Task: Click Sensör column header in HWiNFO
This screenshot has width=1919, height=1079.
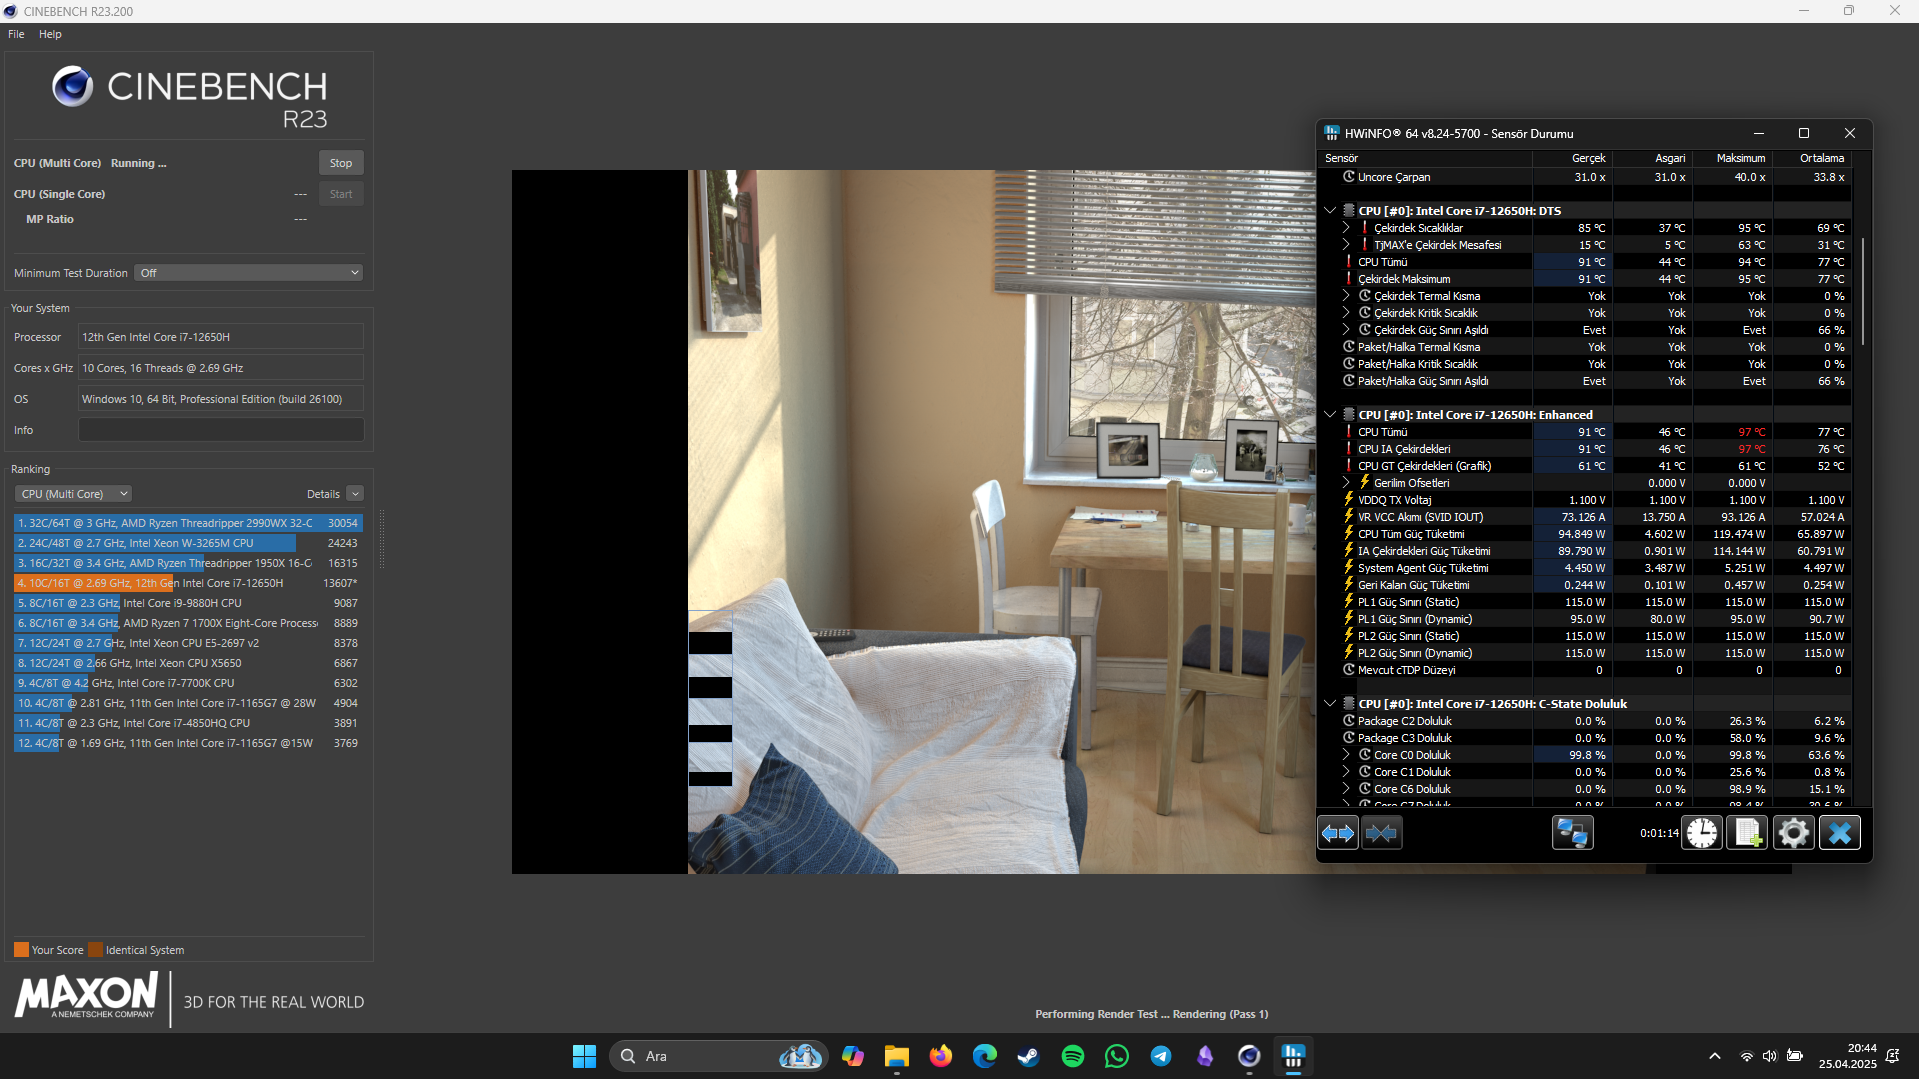Action: pos(1425,158)
